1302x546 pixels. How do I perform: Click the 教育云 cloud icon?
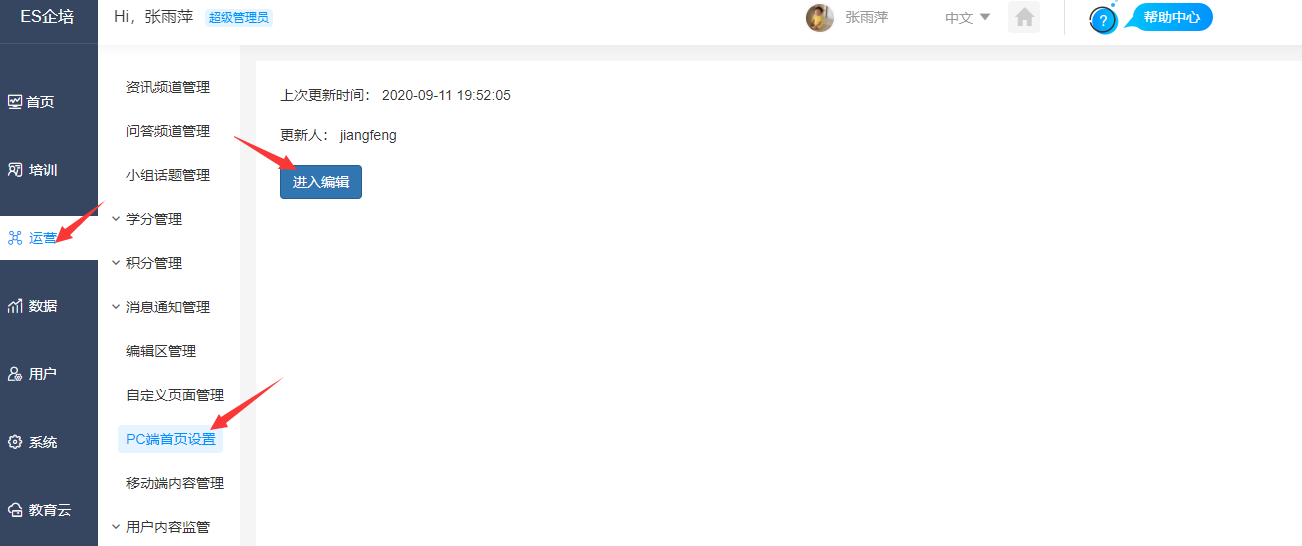pos(15,510)
